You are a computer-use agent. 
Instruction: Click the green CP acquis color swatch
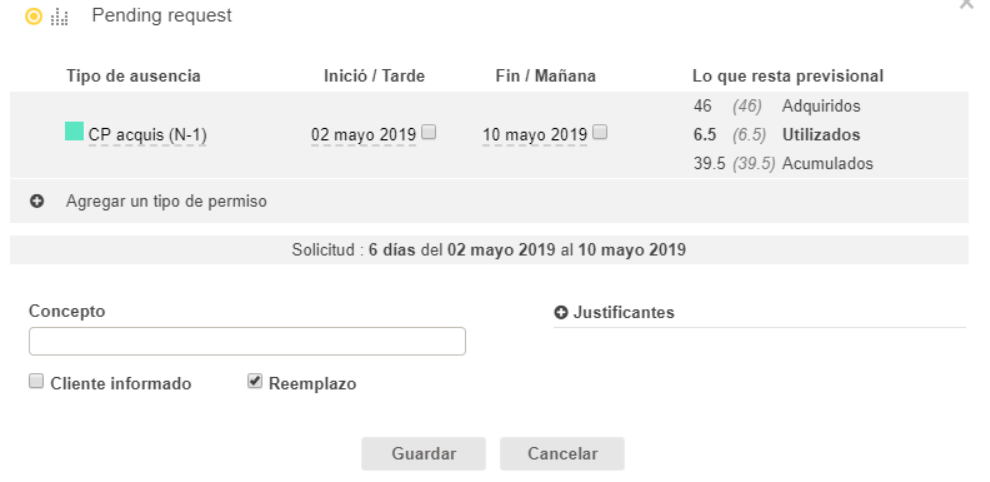(x=74, y=132)
